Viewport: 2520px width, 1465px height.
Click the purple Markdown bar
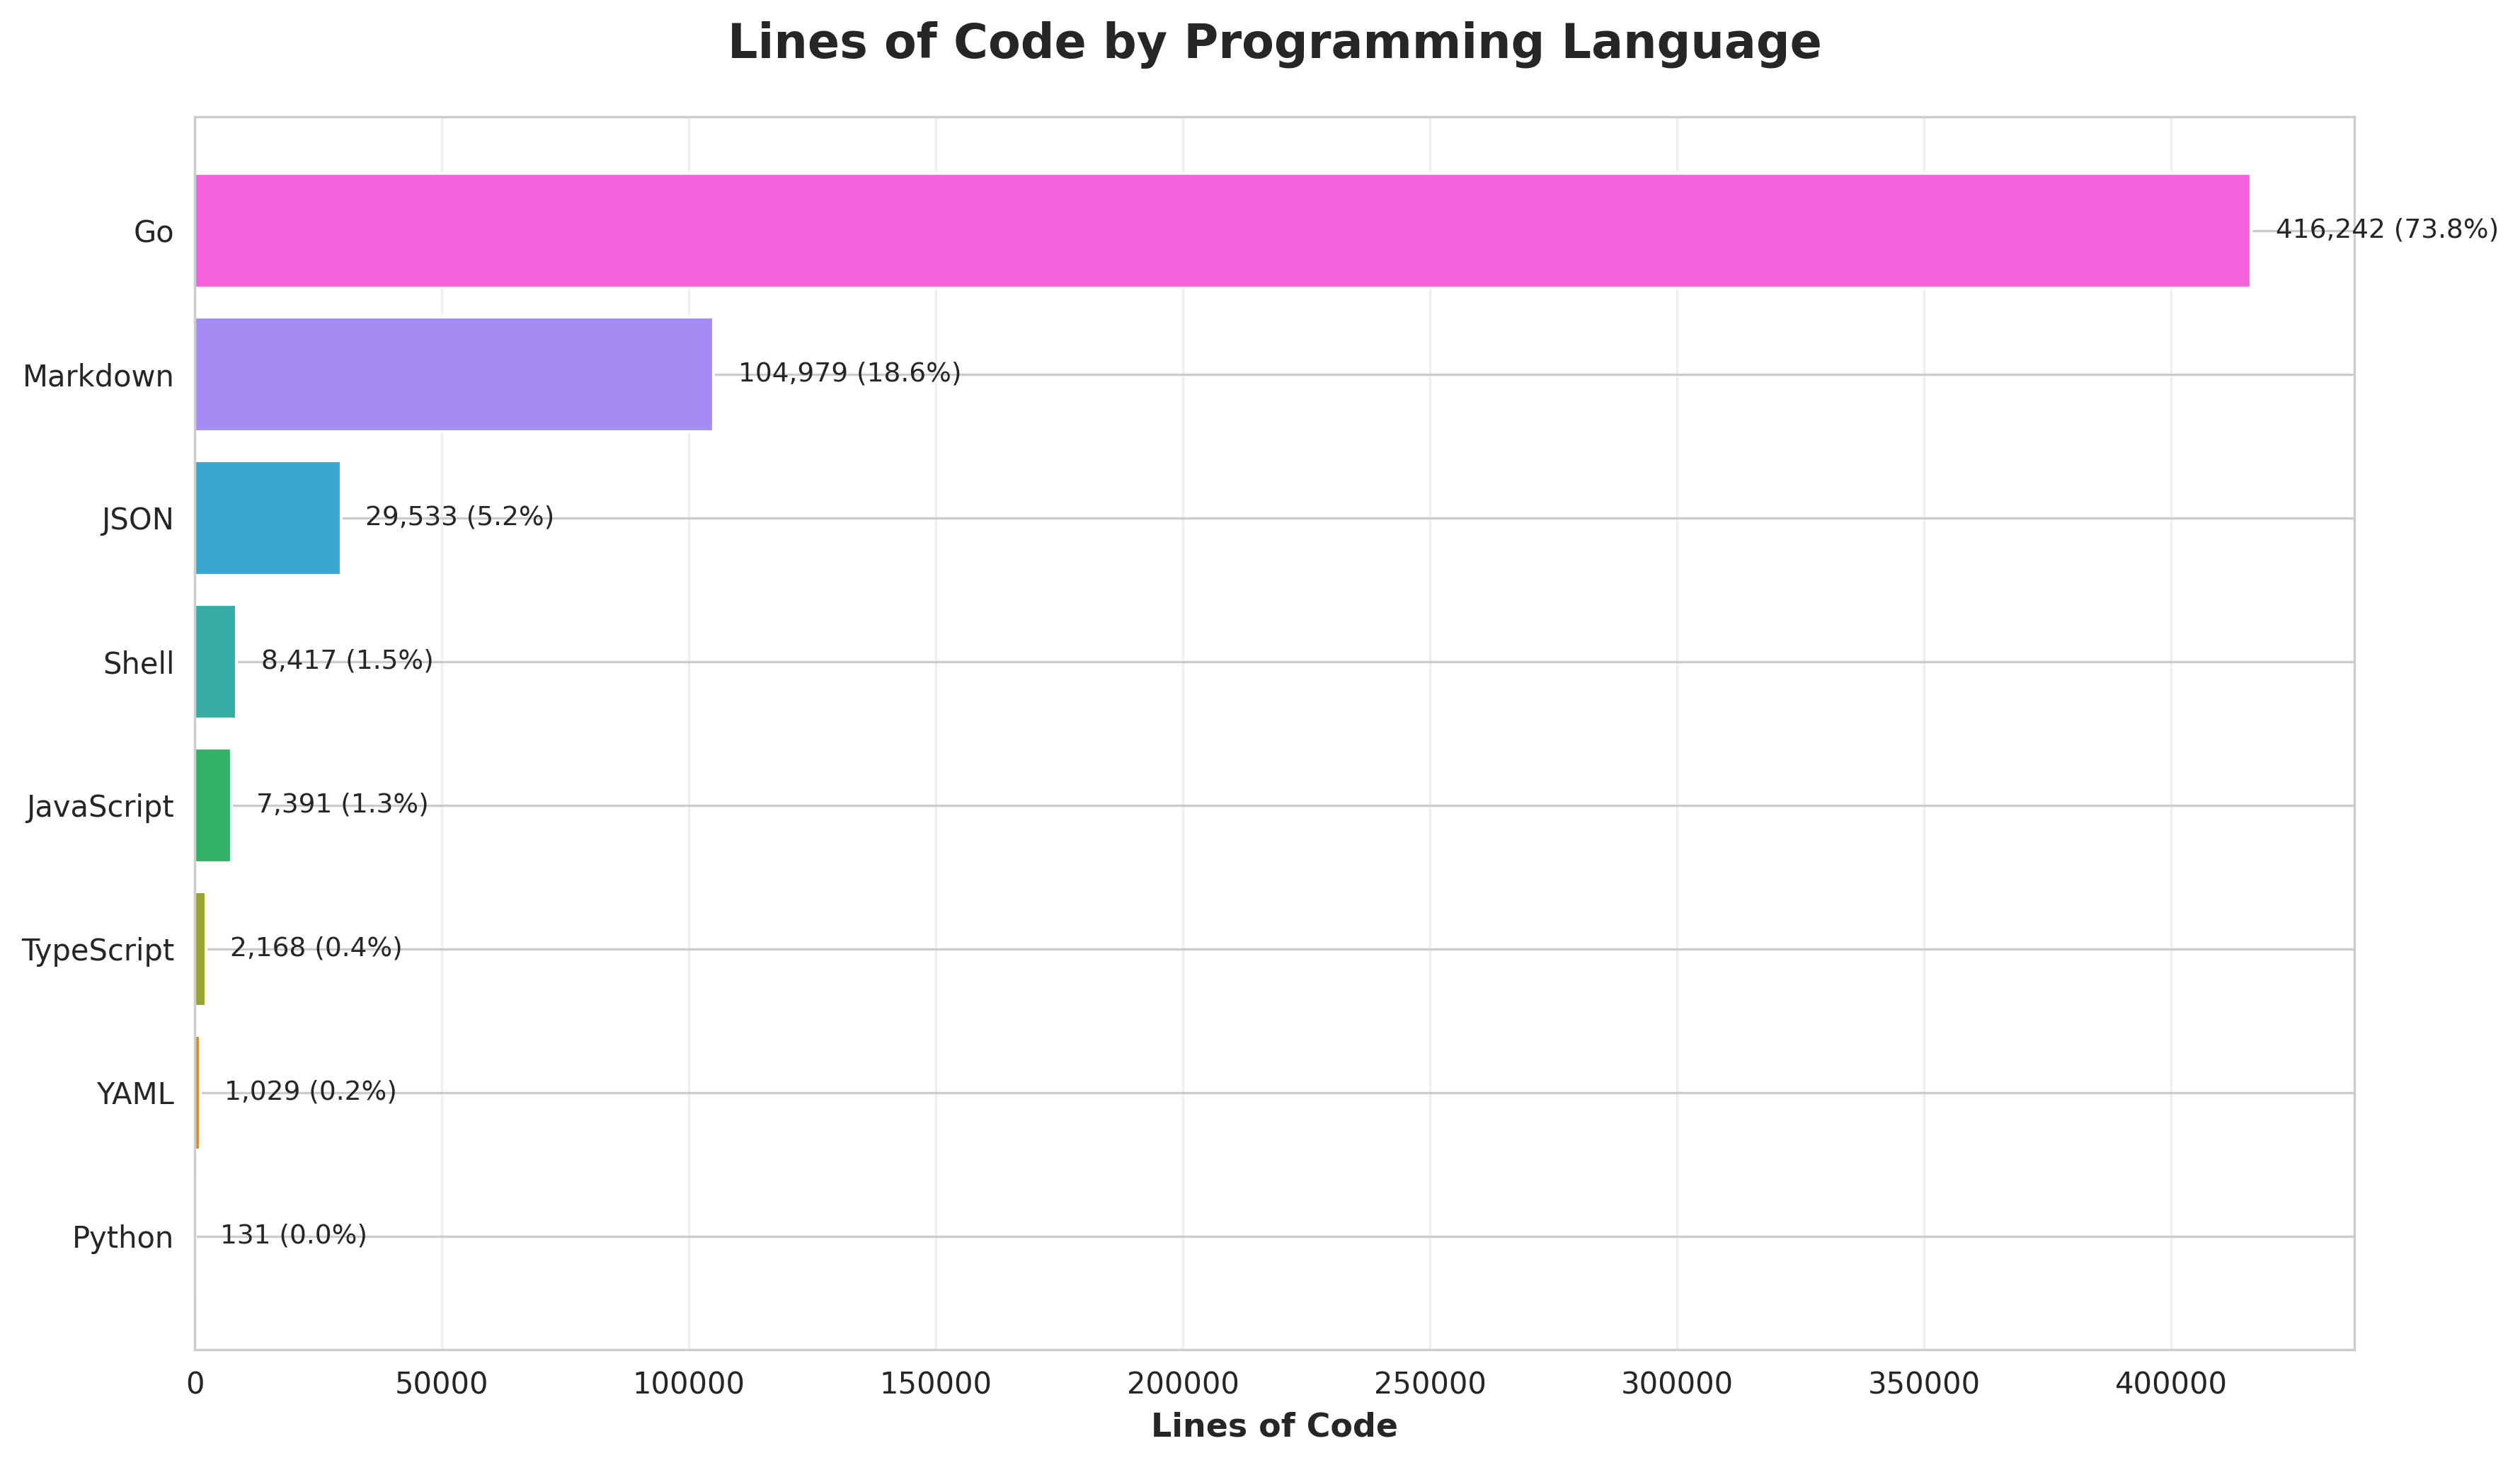pyautogui.click(x=453, y=375)
